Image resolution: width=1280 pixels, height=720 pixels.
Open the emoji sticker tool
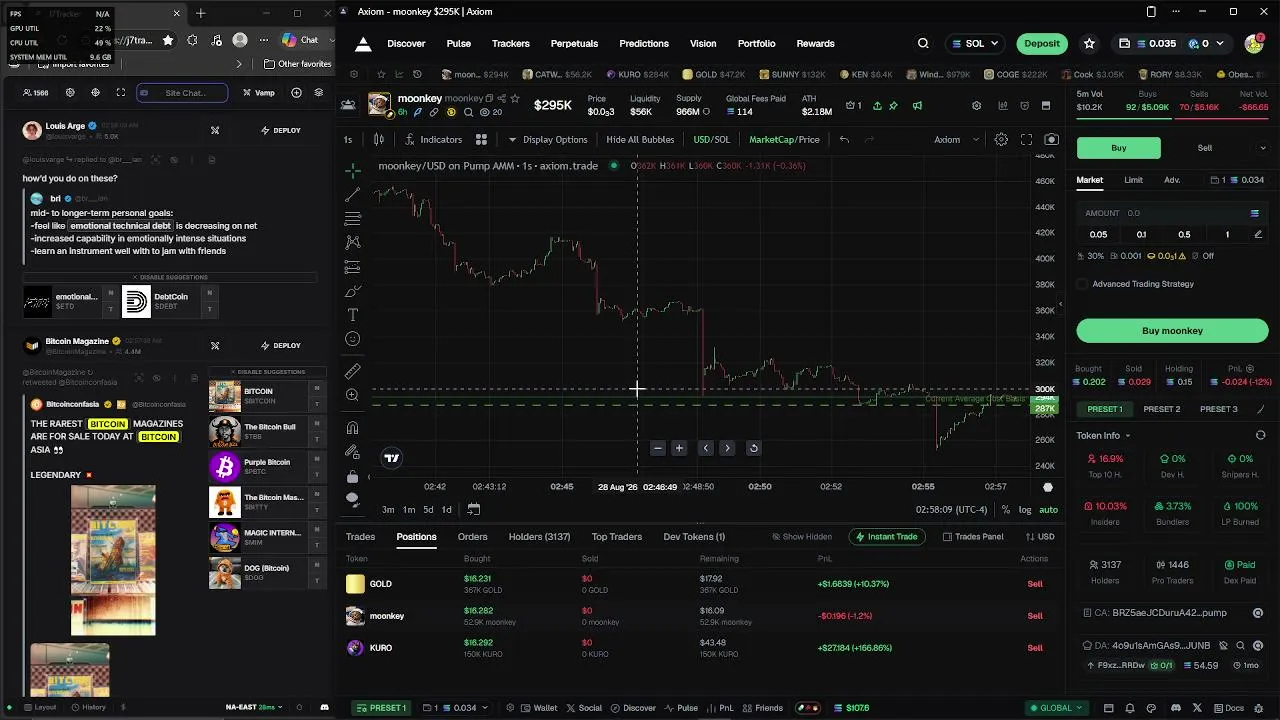[352, 340]
